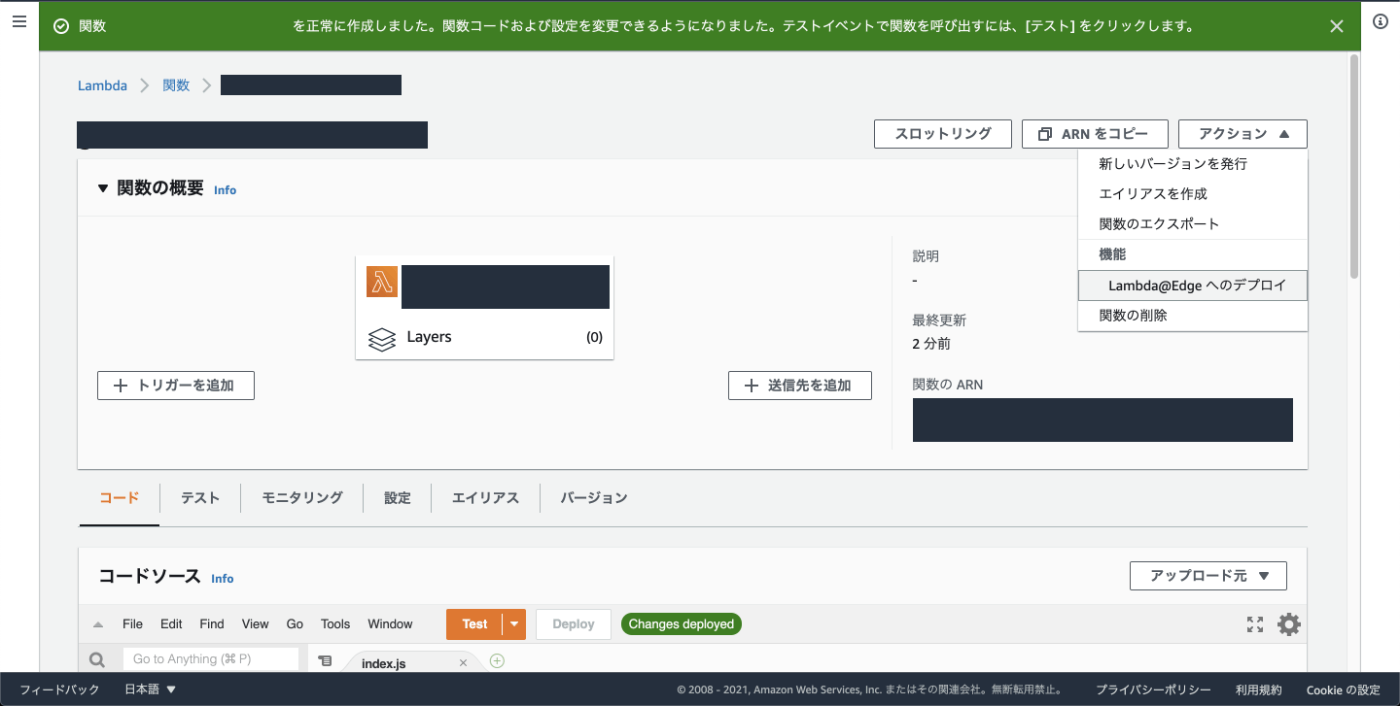Switch to the コード tab
The width and height of the screenshot is (1400, 706).
coord(119,498)
